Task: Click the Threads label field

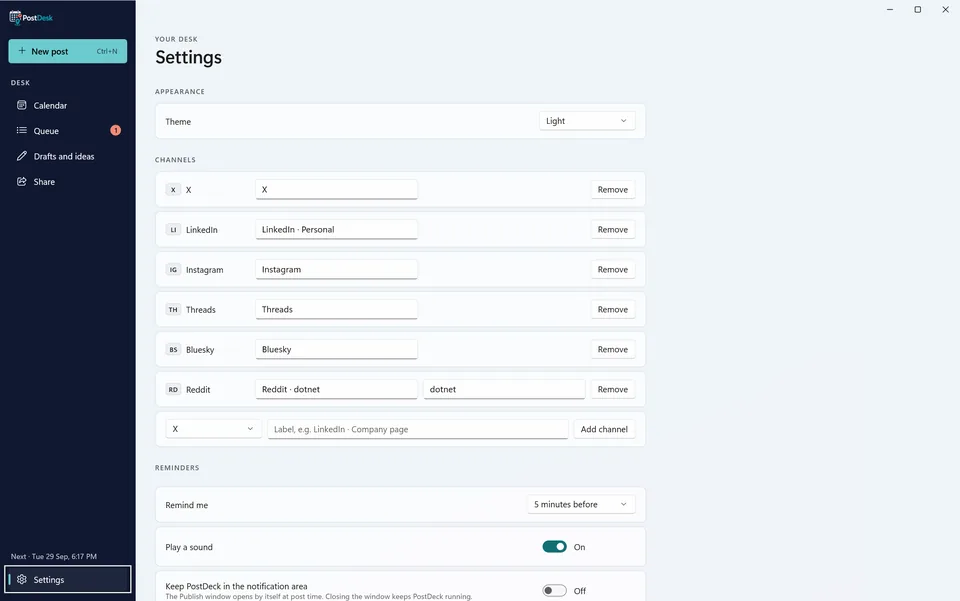Action: click(x=336, y=310)
